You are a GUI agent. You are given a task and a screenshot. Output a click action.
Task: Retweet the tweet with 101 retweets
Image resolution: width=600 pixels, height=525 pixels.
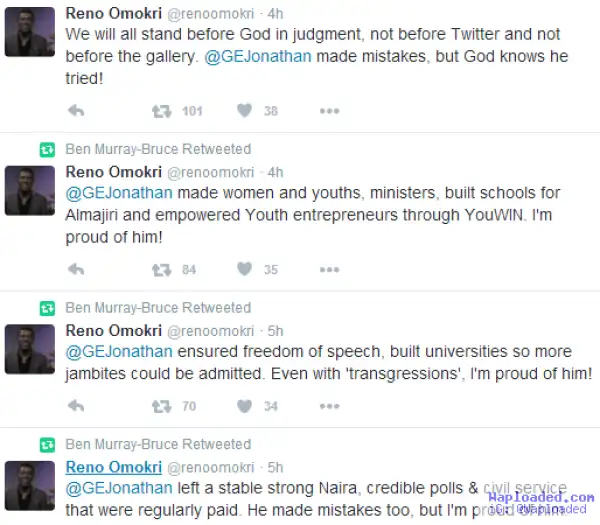coord(160,111)
